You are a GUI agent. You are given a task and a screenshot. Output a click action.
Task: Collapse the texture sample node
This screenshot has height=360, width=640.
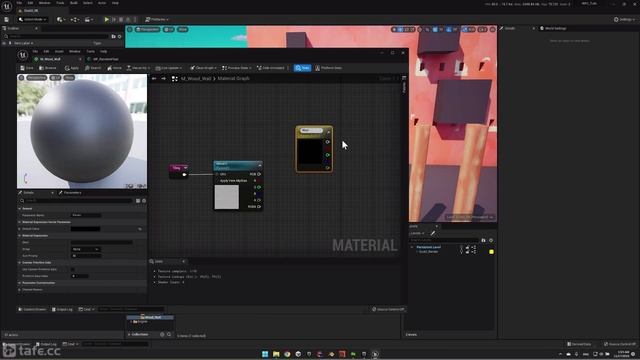coord(259,165)
